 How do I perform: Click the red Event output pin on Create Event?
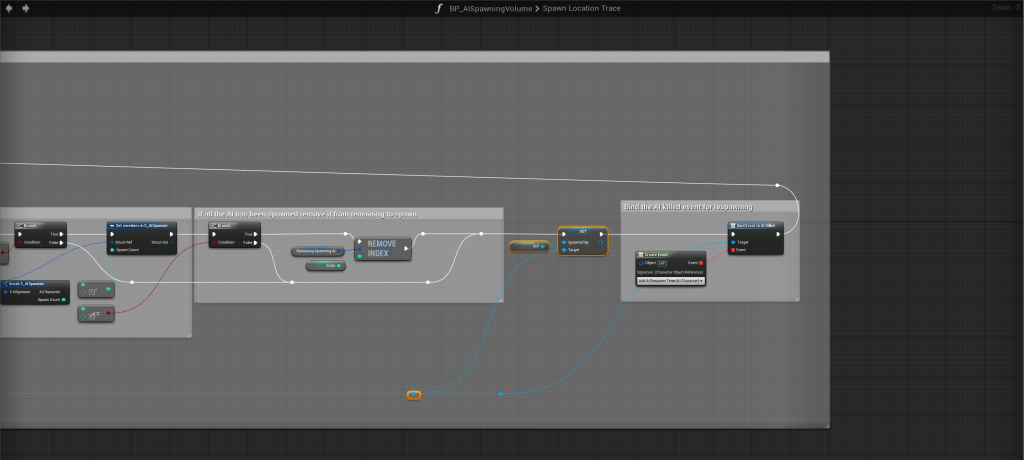pos(699,263)
